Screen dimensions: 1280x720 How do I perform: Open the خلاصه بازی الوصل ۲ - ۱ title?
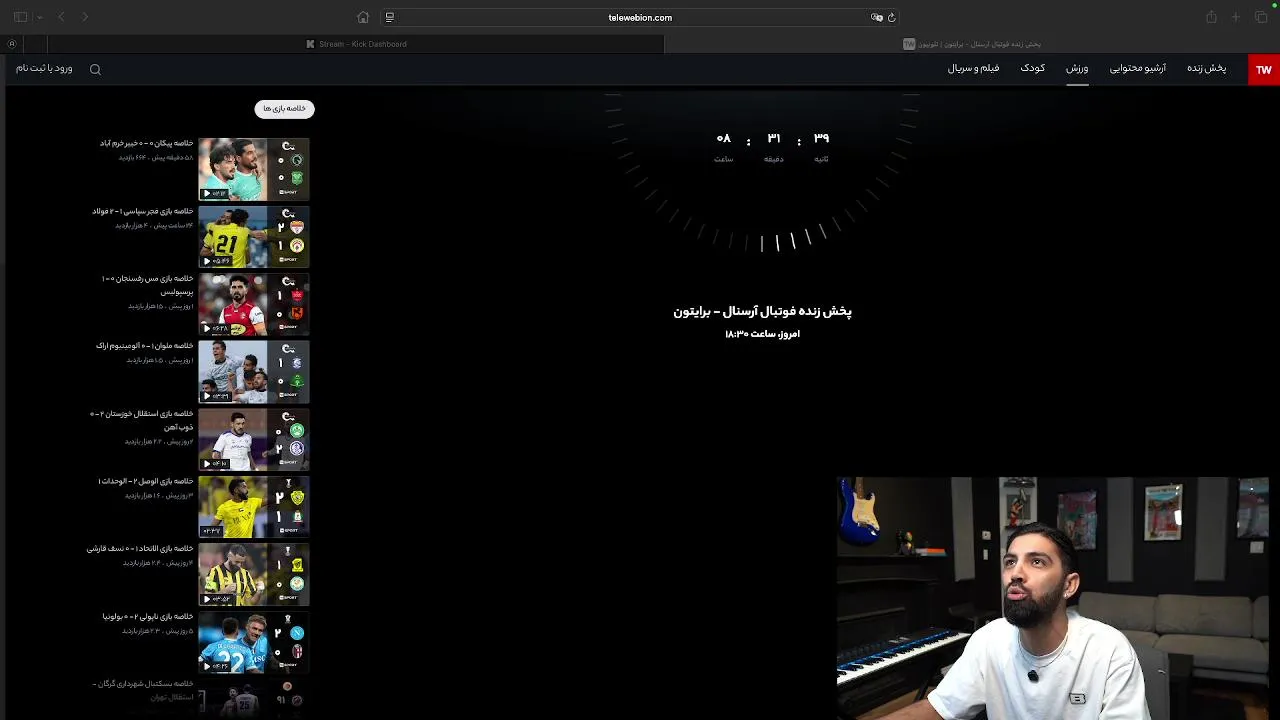[x=146, y=481]
